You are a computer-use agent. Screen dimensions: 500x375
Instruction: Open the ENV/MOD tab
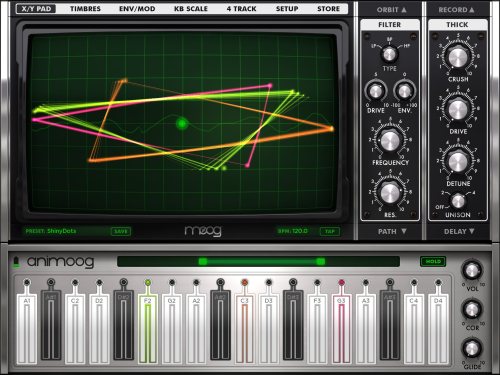click(x=137, y=9)
